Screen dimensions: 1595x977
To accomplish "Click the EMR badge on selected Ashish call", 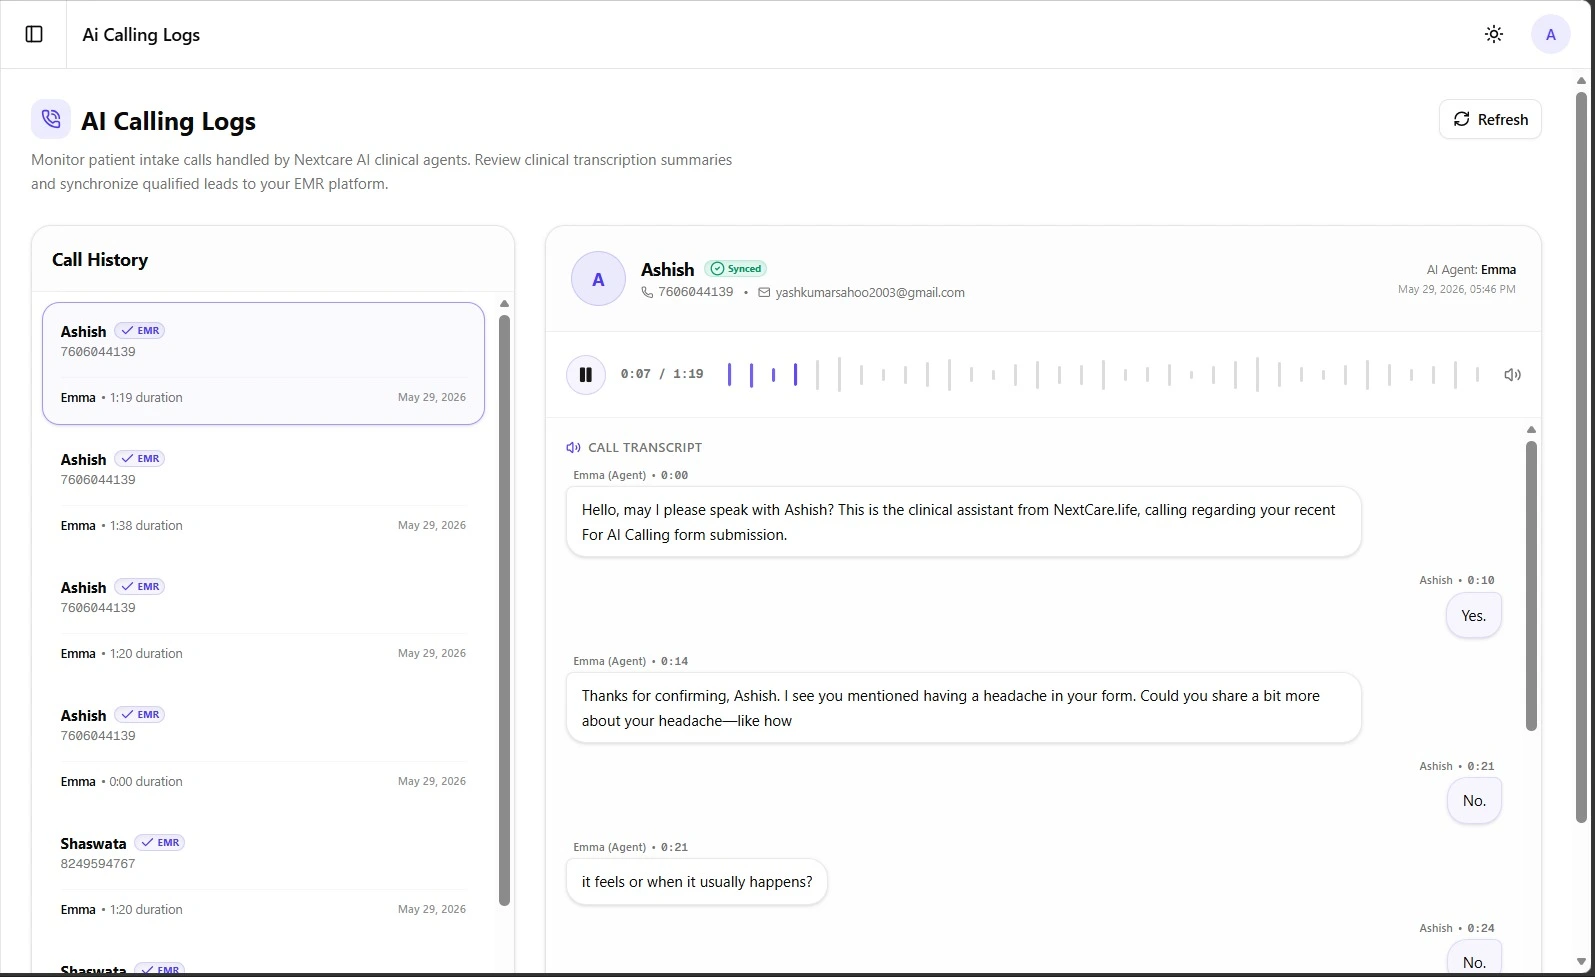I will (139, 331).
